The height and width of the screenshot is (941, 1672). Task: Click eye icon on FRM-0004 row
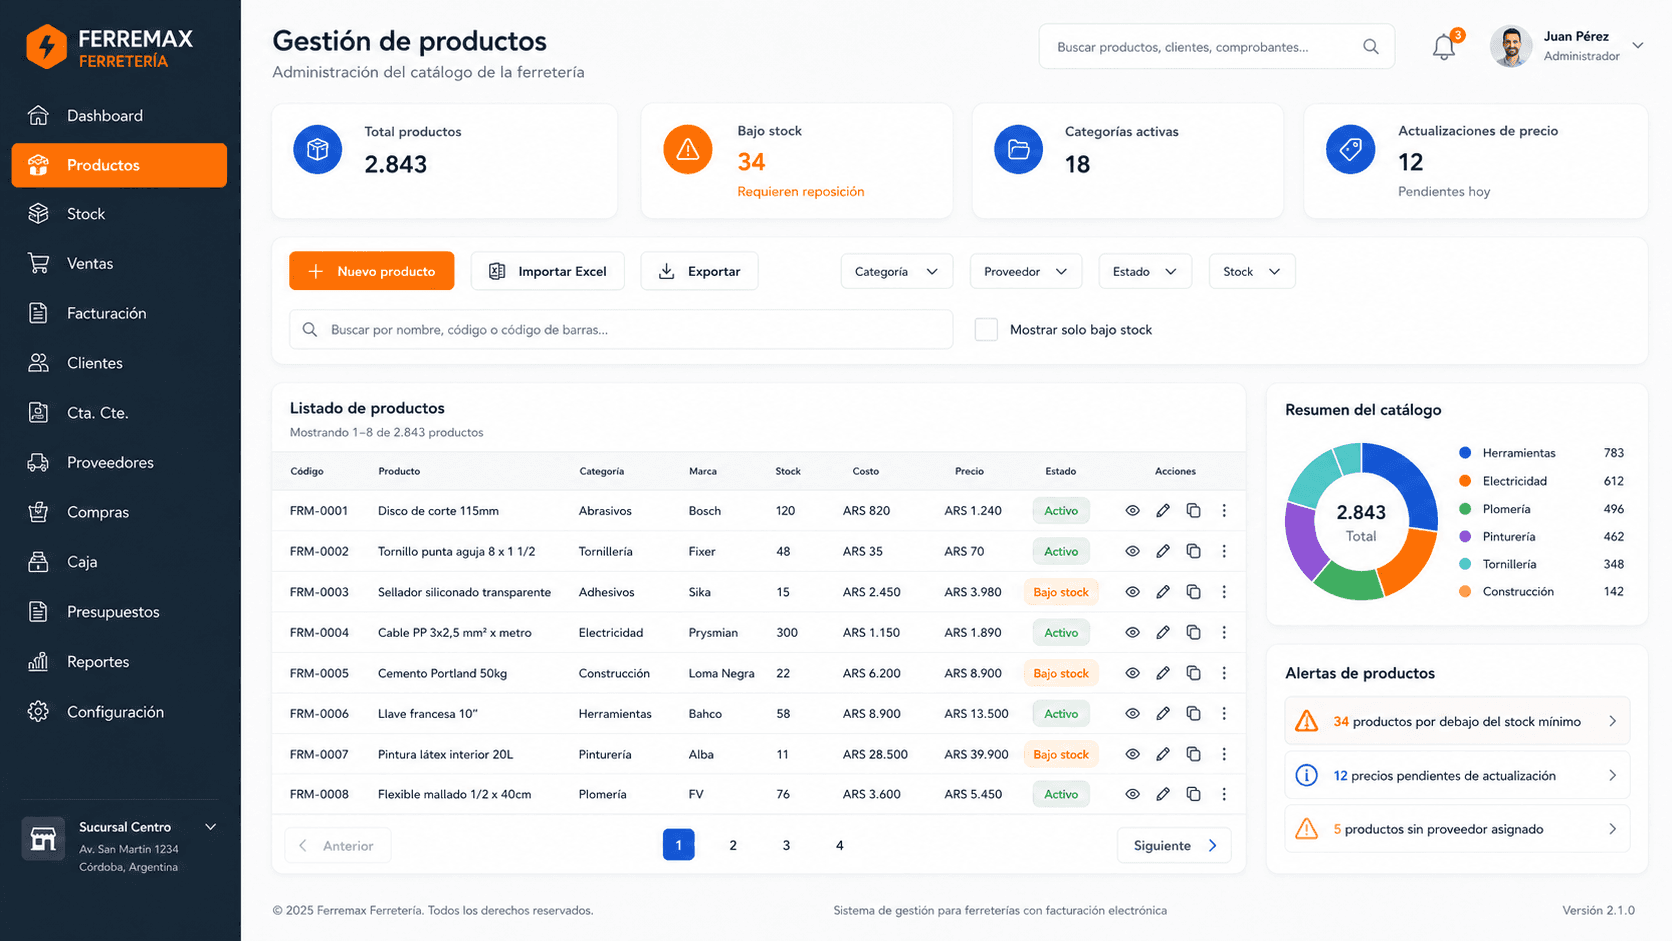pos(1132,633)
